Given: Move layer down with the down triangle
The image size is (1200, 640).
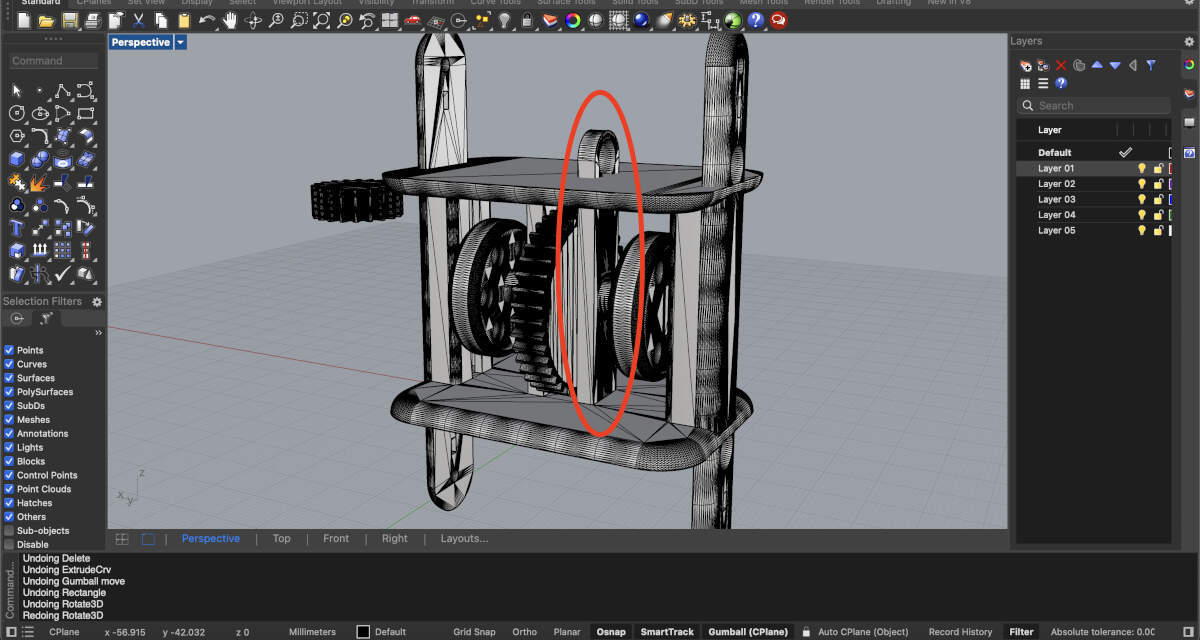Looking at the screenshot, I should 1115,65.
